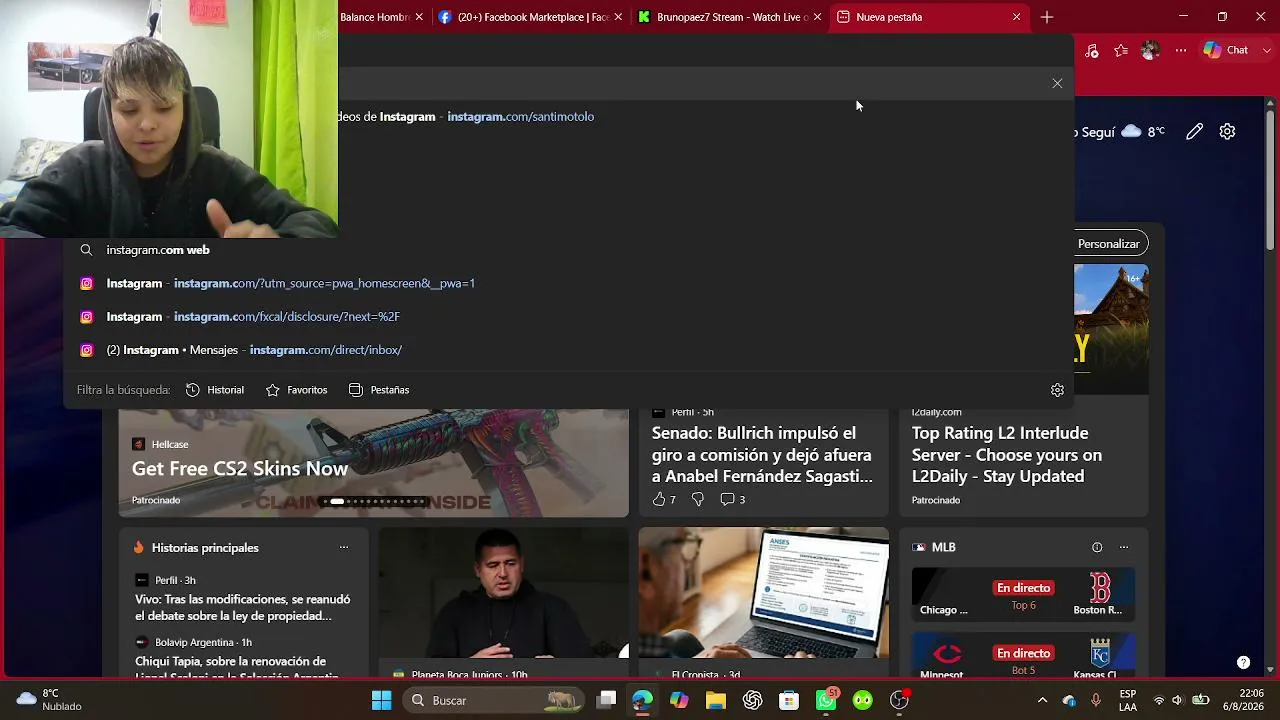Screen dimensions: 1280x720
Task: Open the search suggestions settings gear
Action: click(x=1057, y=390)
